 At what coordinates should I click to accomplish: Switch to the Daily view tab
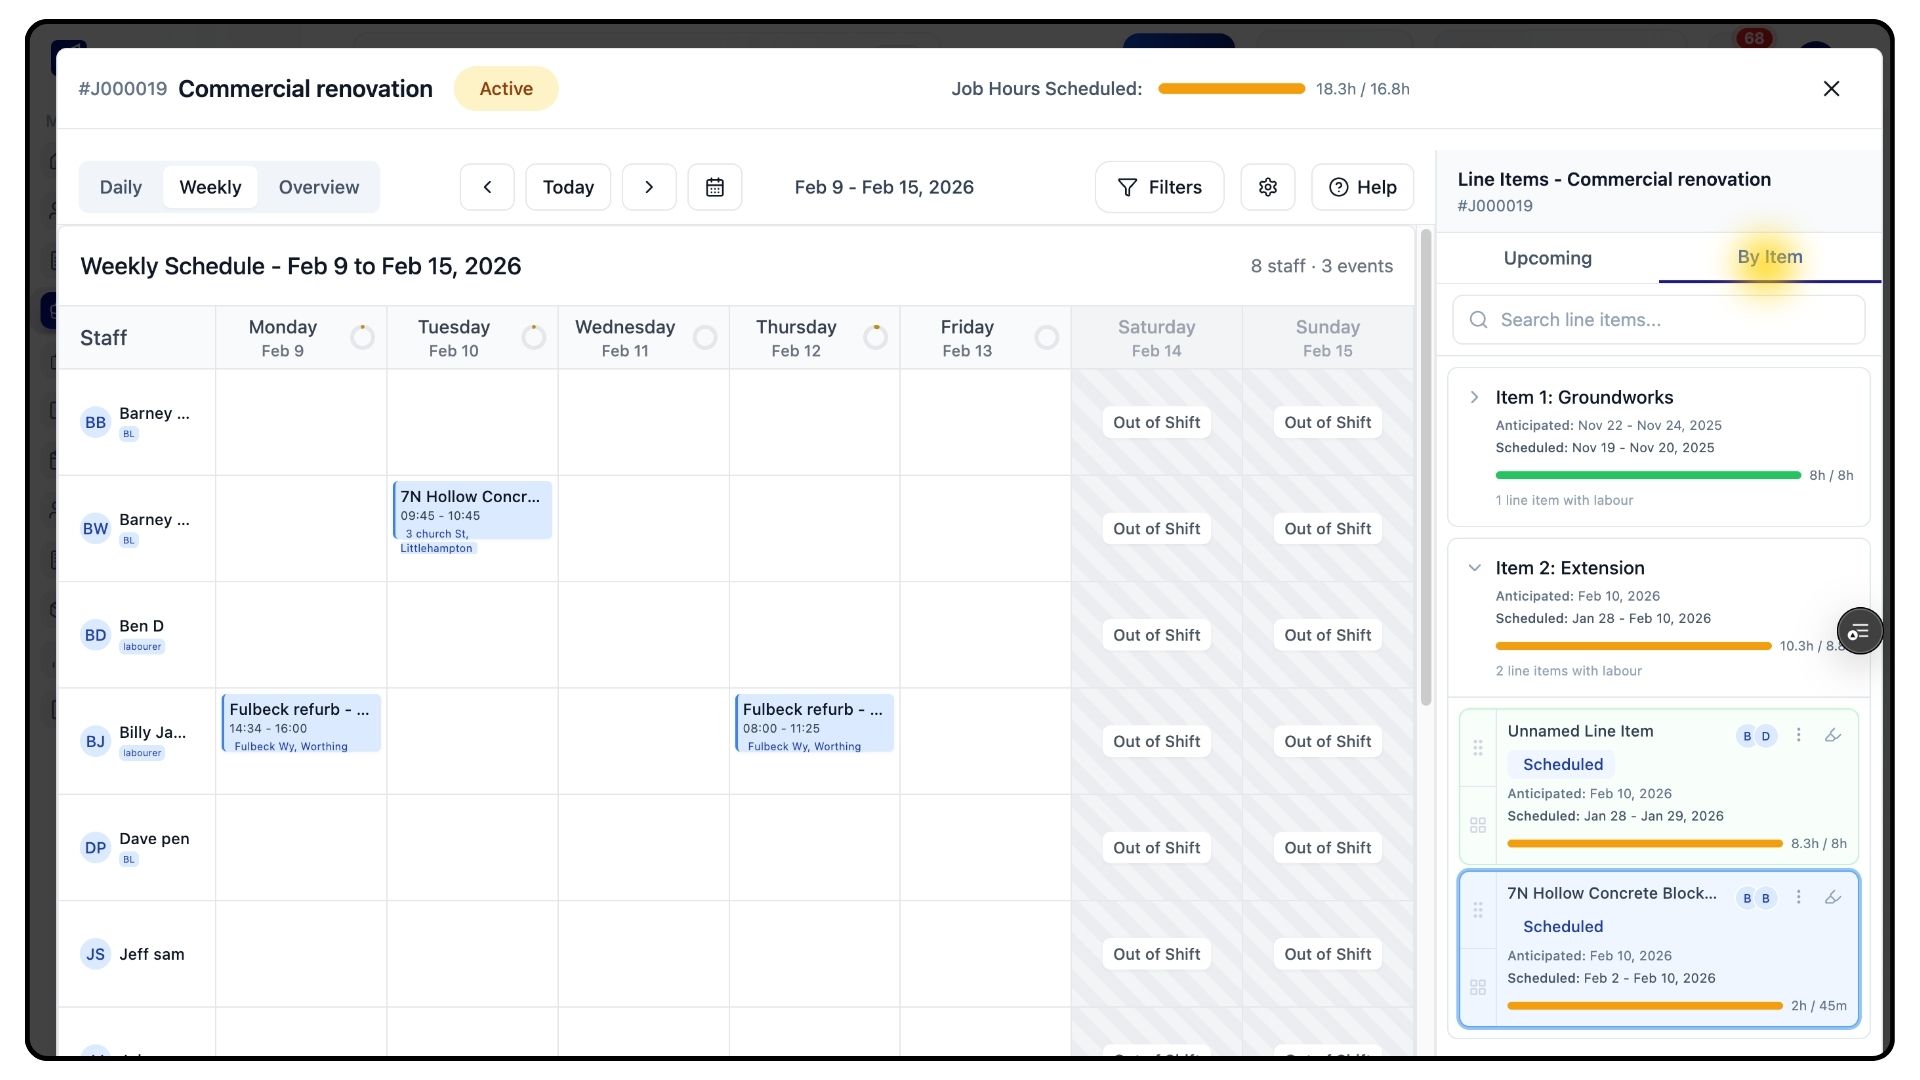pyautogui.click(x=120, y=187)
